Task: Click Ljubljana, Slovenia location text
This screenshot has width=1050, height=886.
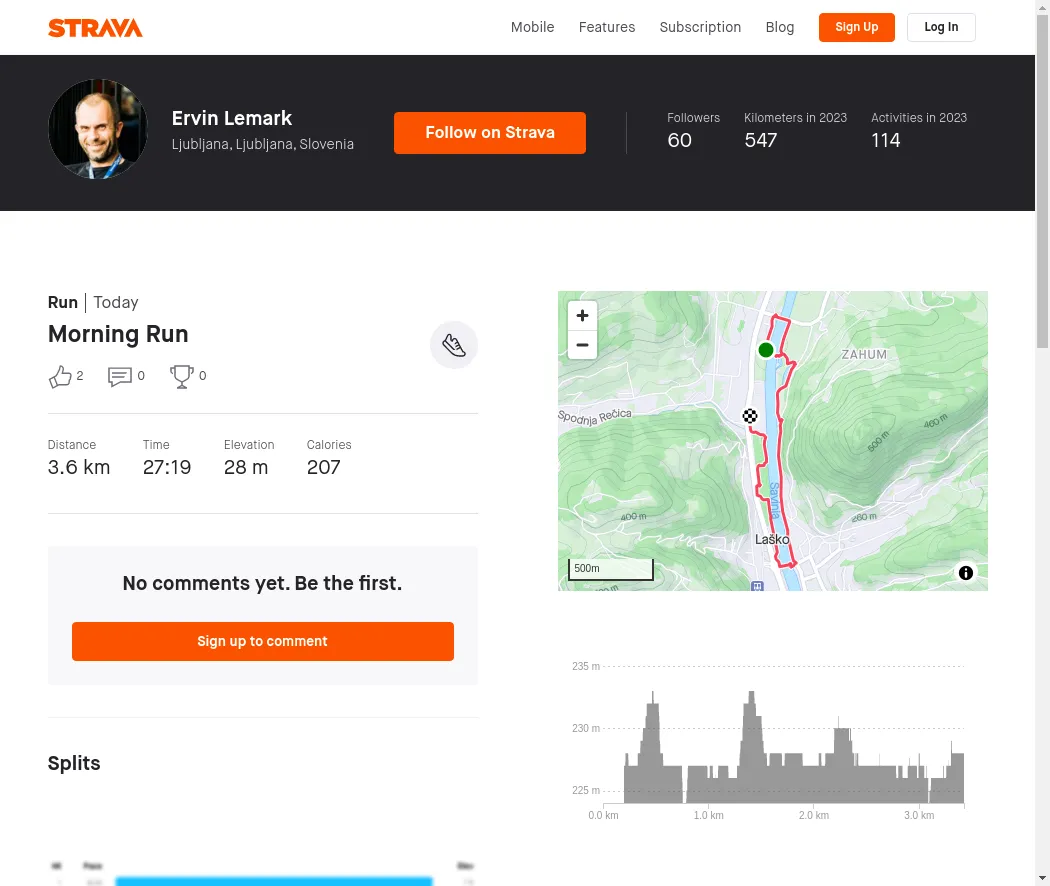Action: [262, 144]
